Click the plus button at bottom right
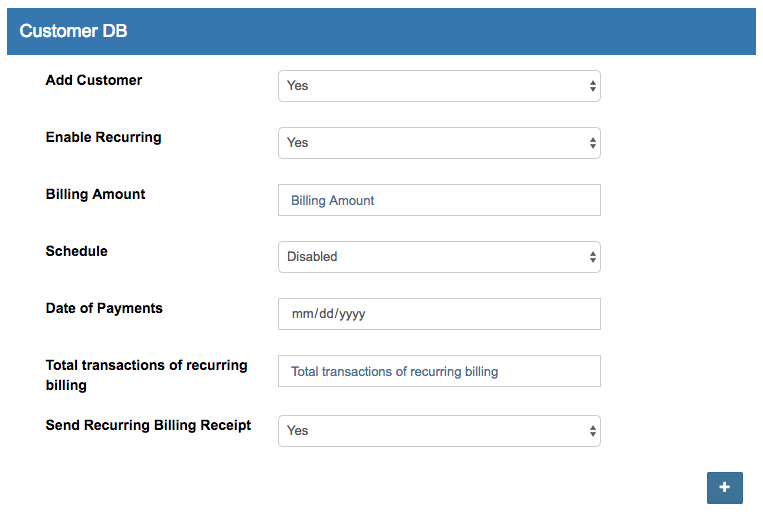Viewport: 763px width, 514px height. pos(724,487)
